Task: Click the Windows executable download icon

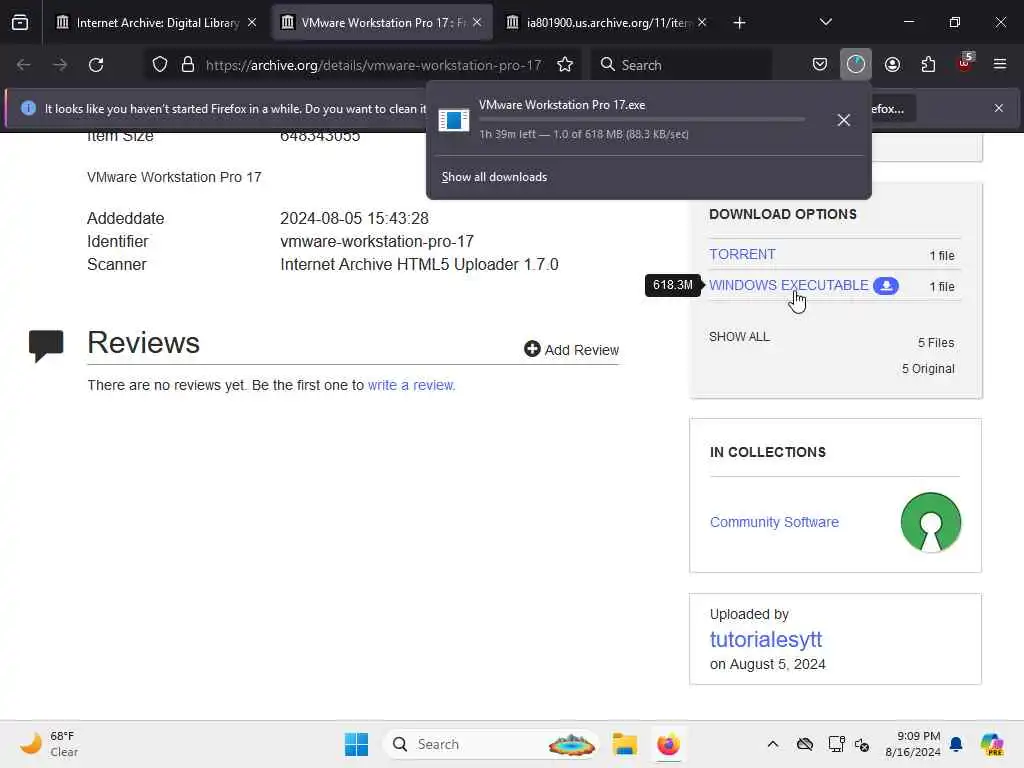Action: [886, 286]
